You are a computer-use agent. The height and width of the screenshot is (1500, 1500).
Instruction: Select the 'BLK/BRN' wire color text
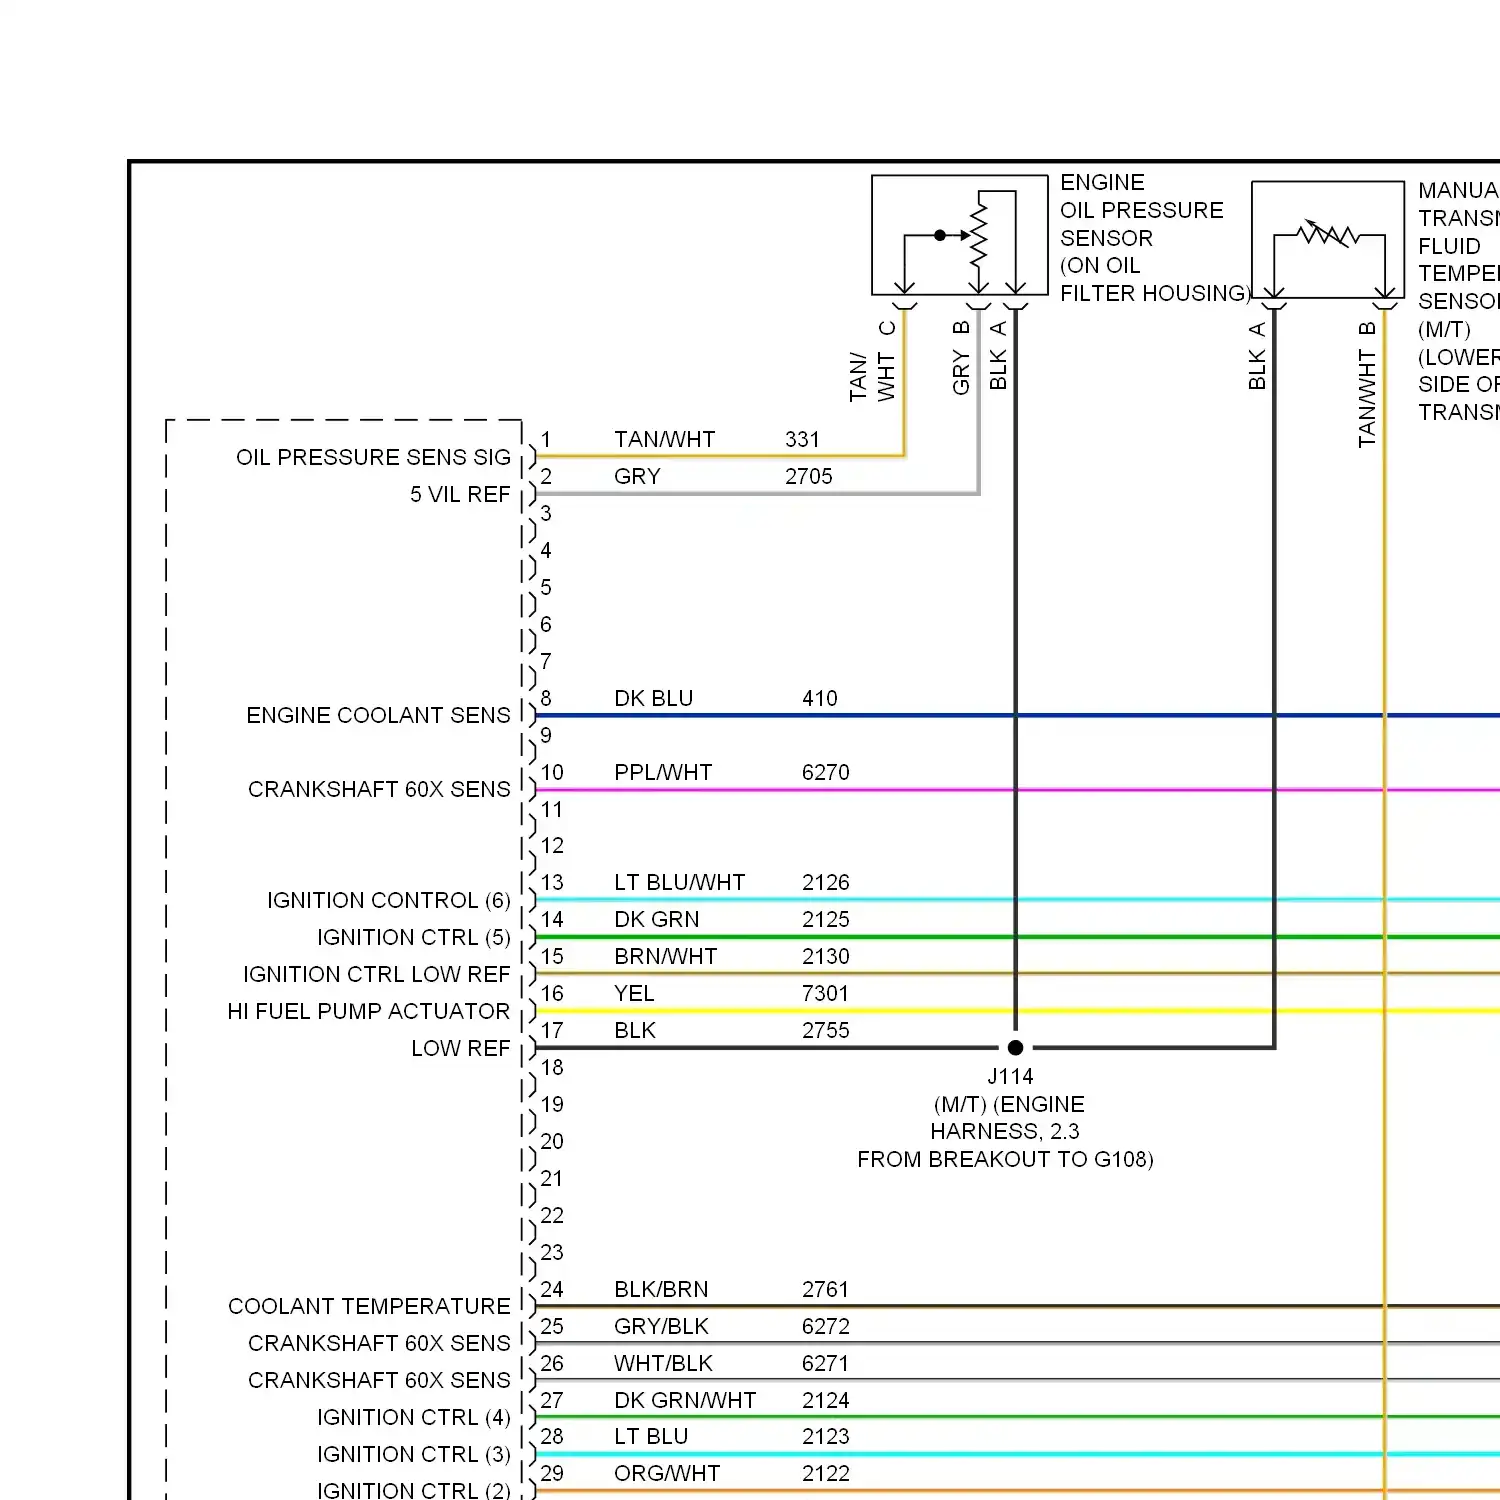pos(661,1289)
